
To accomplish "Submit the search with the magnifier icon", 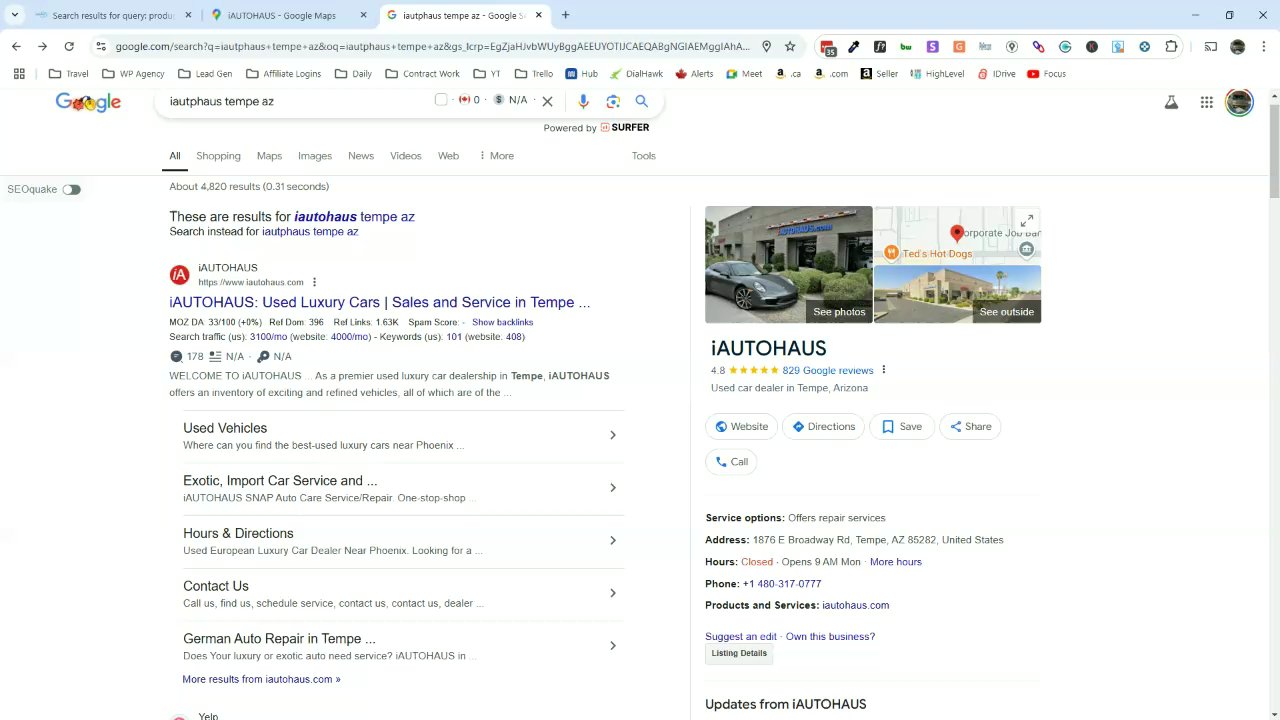I will point(642,101).
